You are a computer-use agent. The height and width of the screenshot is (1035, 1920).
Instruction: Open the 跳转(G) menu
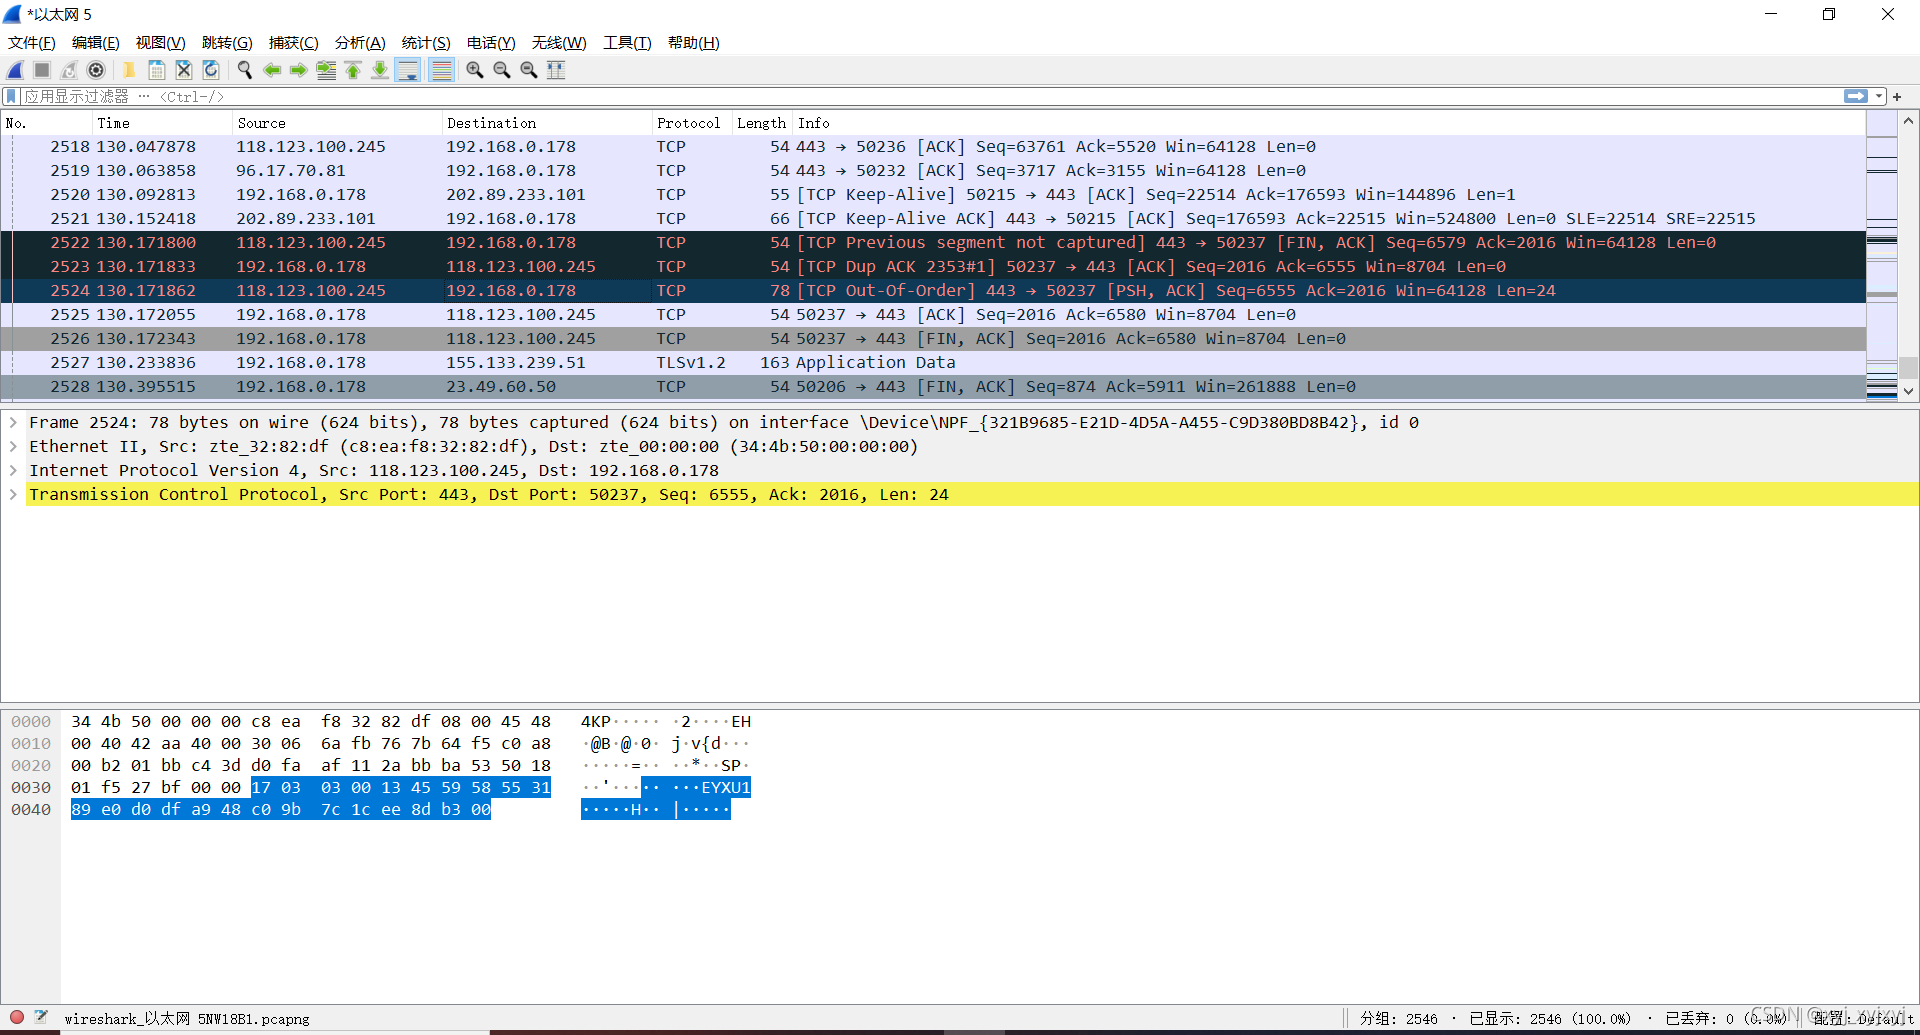227,42
